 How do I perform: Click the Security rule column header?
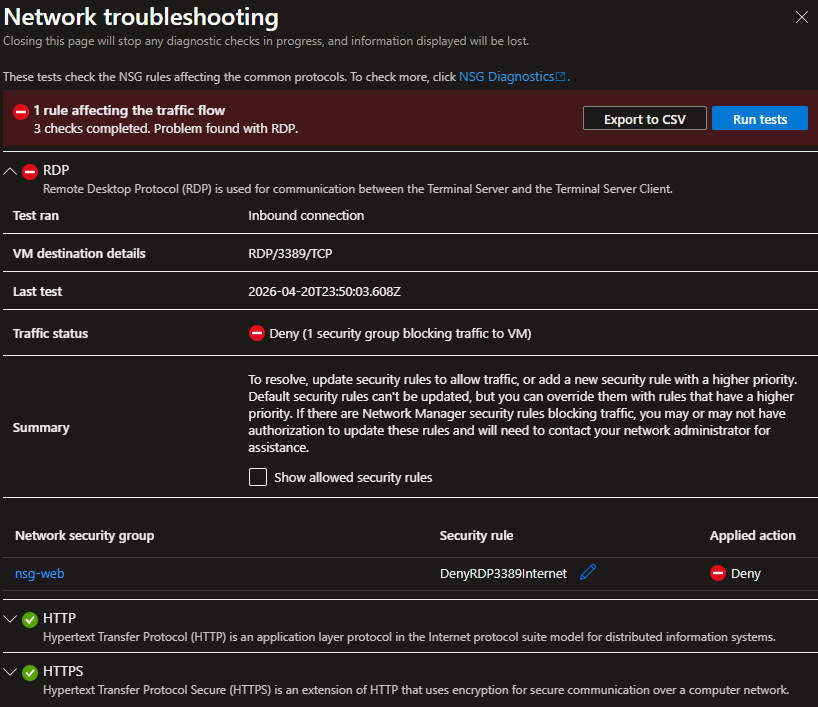point(476,535)
